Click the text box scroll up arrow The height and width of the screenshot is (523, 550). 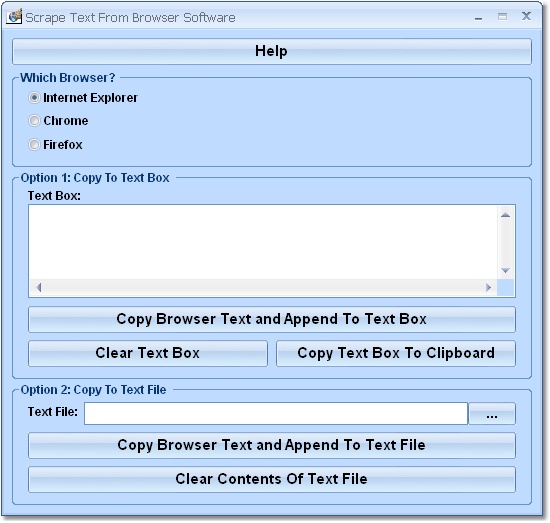point(505,215)
